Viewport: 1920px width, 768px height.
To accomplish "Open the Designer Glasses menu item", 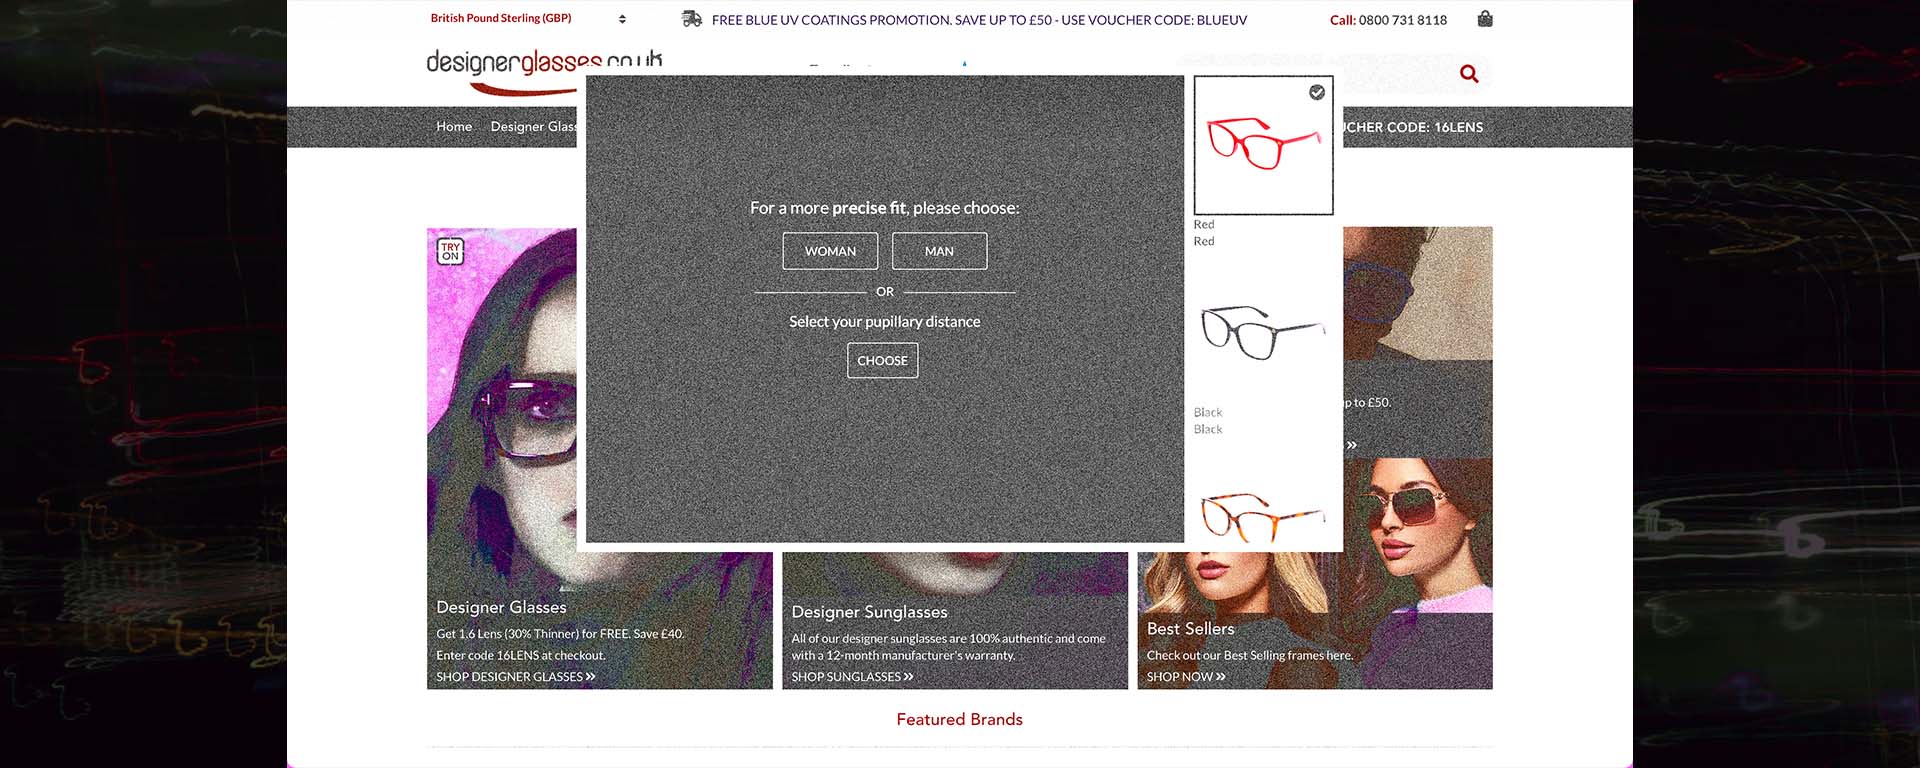I will (x=532, y=127).
